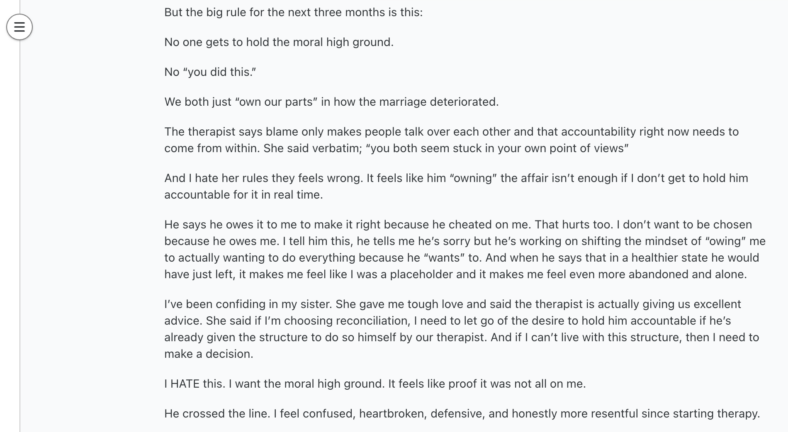The height and width of the screenshot is (432, 788).
Task: Click the "own our parts" sentence
Action: [331, 102]
